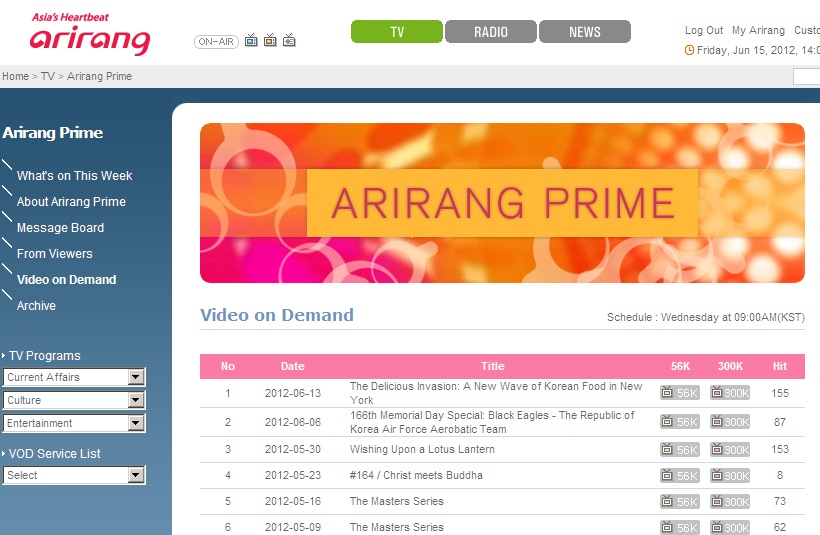
Task: Open the Entertainment programs dropdown
Action: click(x=74, y=423)
